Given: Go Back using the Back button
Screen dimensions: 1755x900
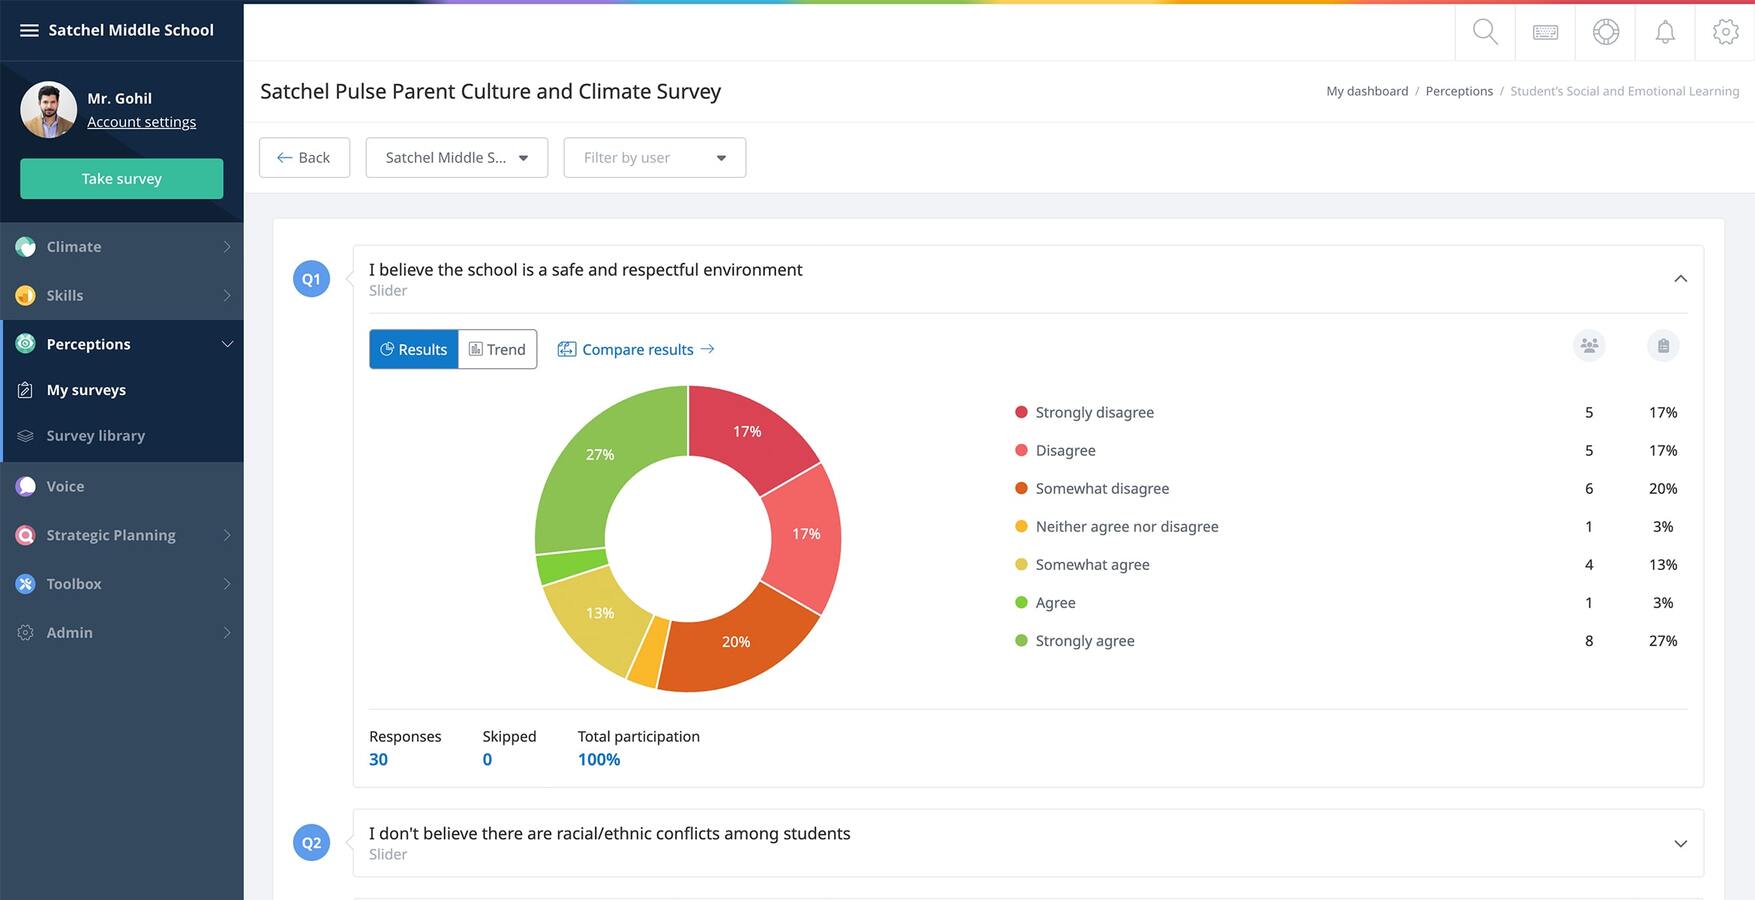Looking at the screenshot, I should [x=305, y=158].
